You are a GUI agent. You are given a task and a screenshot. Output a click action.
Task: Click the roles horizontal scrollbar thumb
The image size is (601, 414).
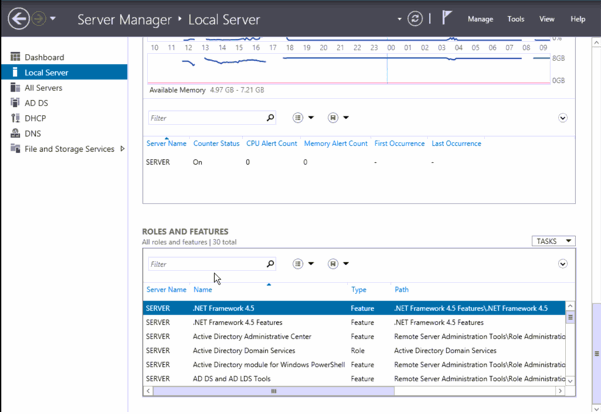(x=274, y=391)
